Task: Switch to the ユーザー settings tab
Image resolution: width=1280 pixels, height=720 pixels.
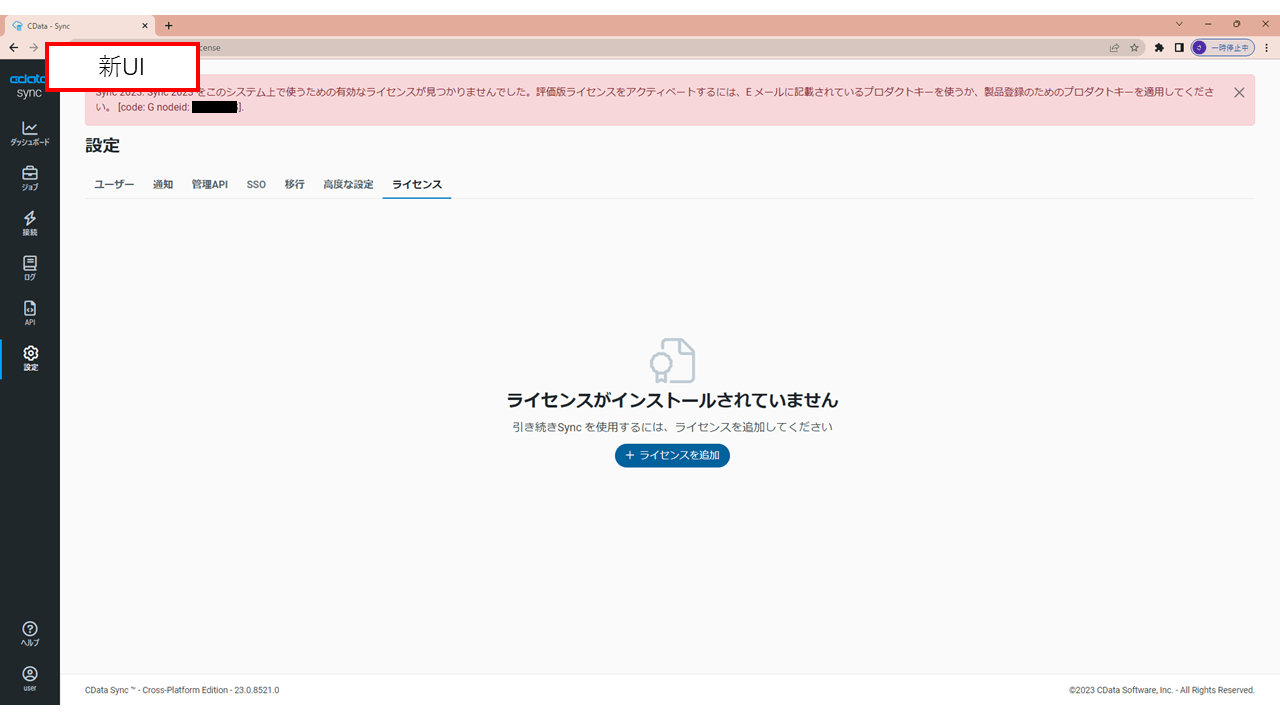Action: point(113,184)
